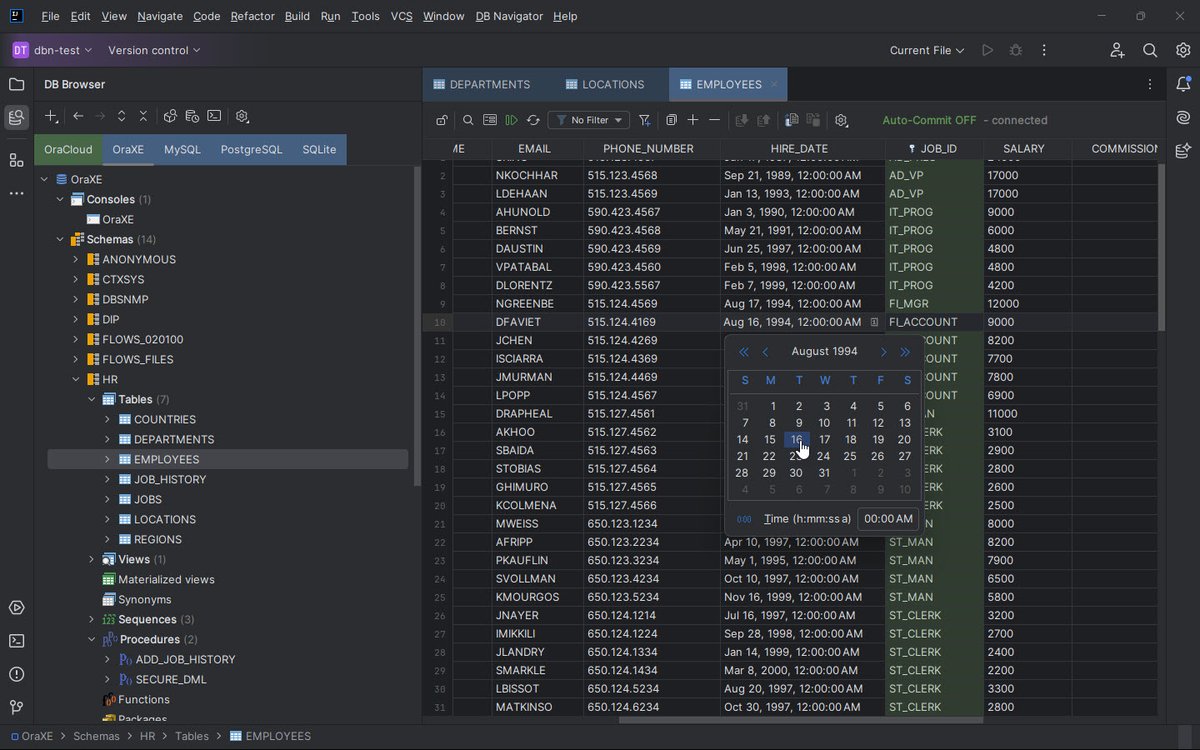Image resolution: width=1200 pixels, height=750 pixels.
Task: Open IDE settings gear in title bar
Action: (x=1182, y=50)
